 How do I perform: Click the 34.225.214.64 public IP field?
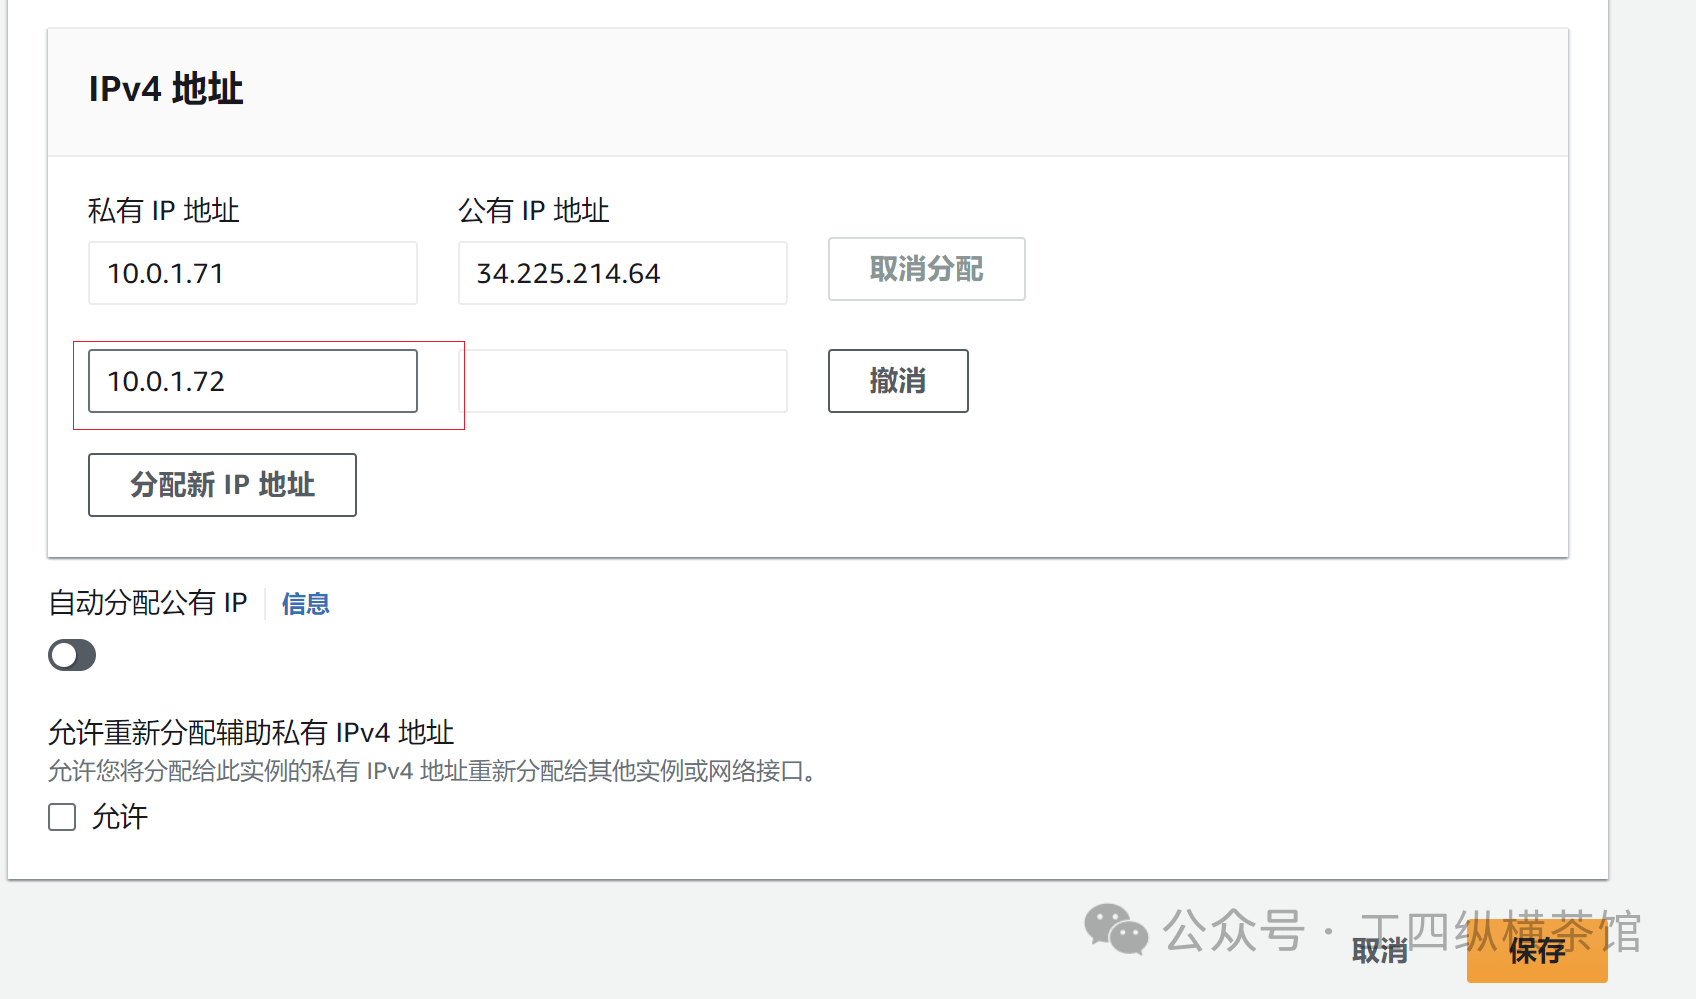pos(622,273)
